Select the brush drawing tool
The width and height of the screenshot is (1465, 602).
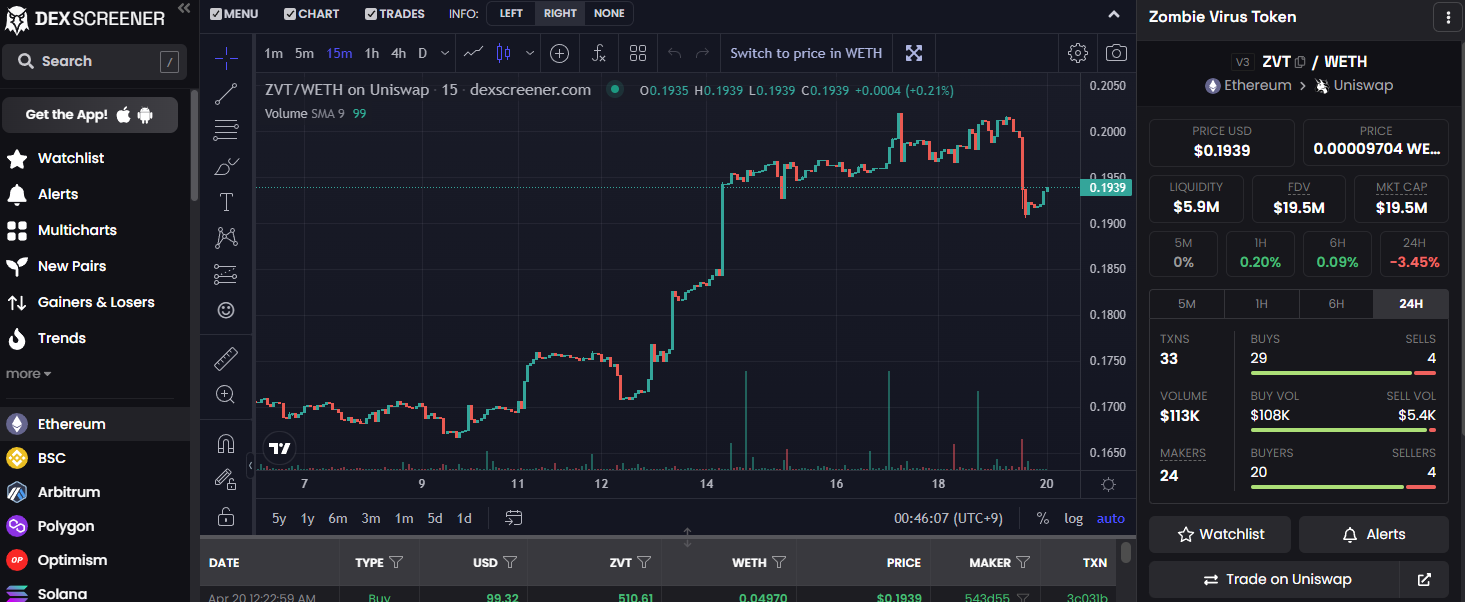(x=226, y=166)
